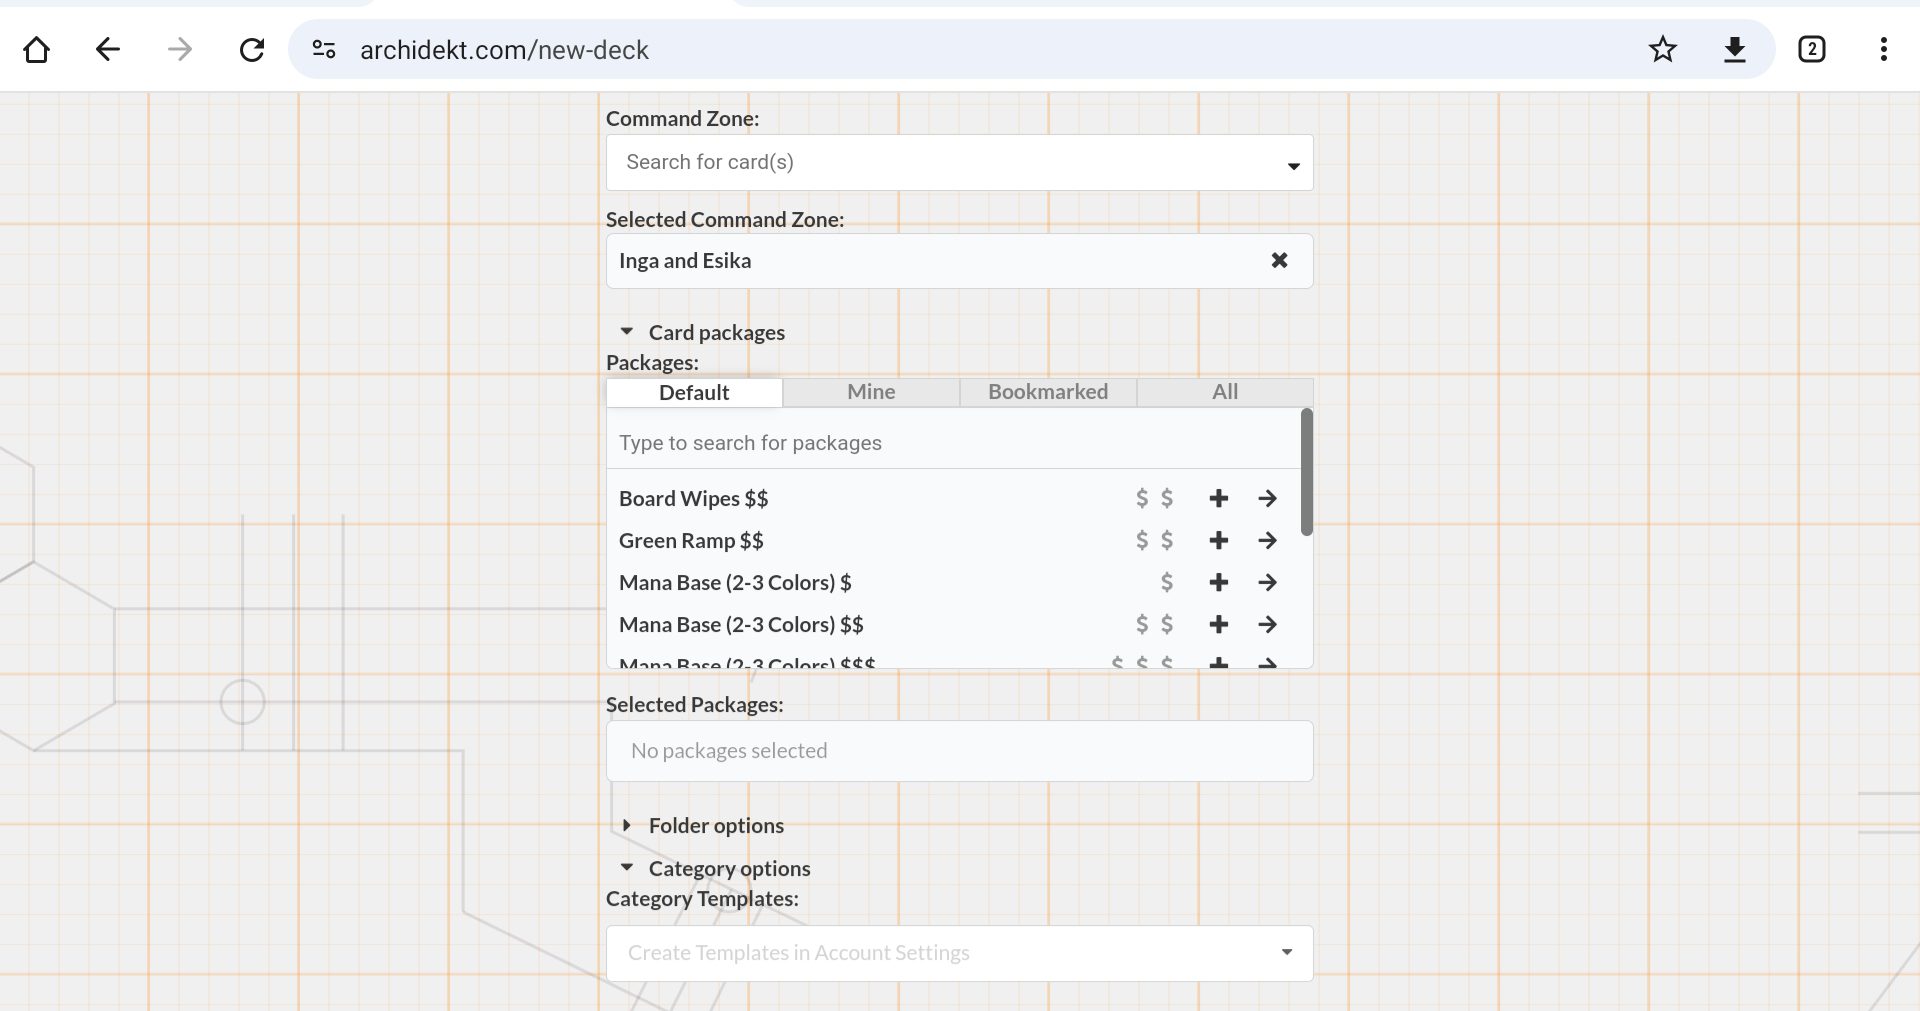Bookmark this page with the star icon
The height and width of the screenshot is (1011, 1920).
click(1662, 49)
